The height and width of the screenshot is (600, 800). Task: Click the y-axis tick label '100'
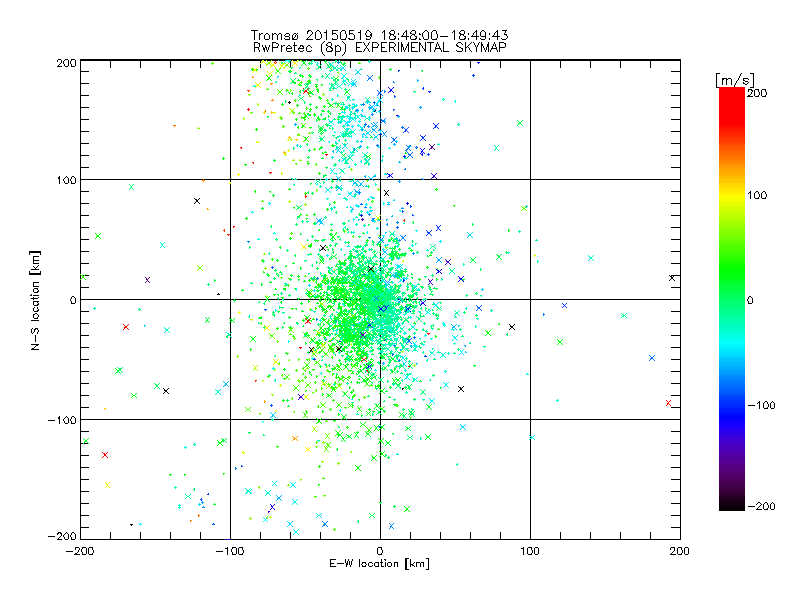(67, 180)
